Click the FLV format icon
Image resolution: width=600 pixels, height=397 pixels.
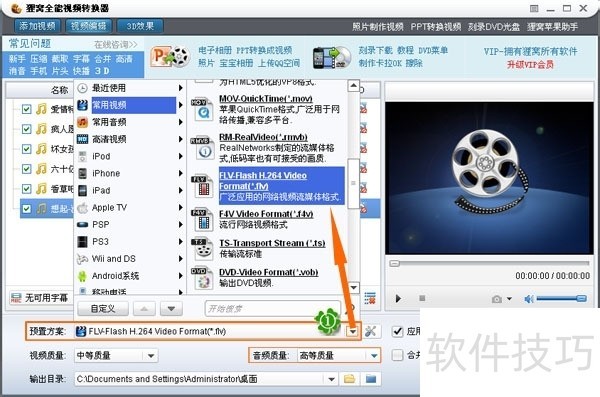[202, 186]
